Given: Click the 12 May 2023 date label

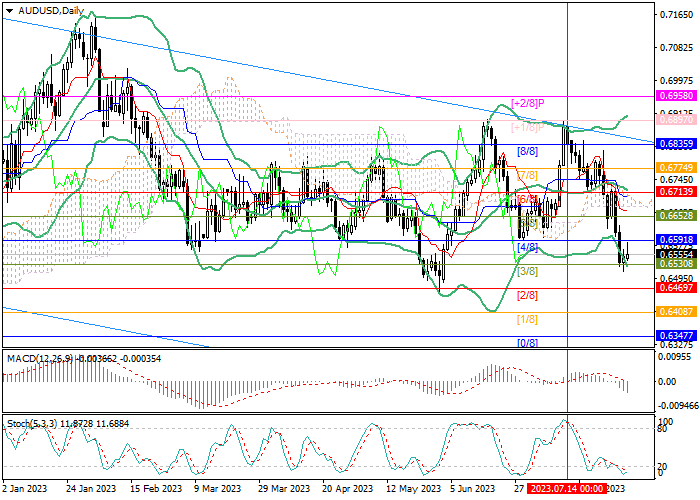Looking at the screenshot, I should (x=412, y=488).
